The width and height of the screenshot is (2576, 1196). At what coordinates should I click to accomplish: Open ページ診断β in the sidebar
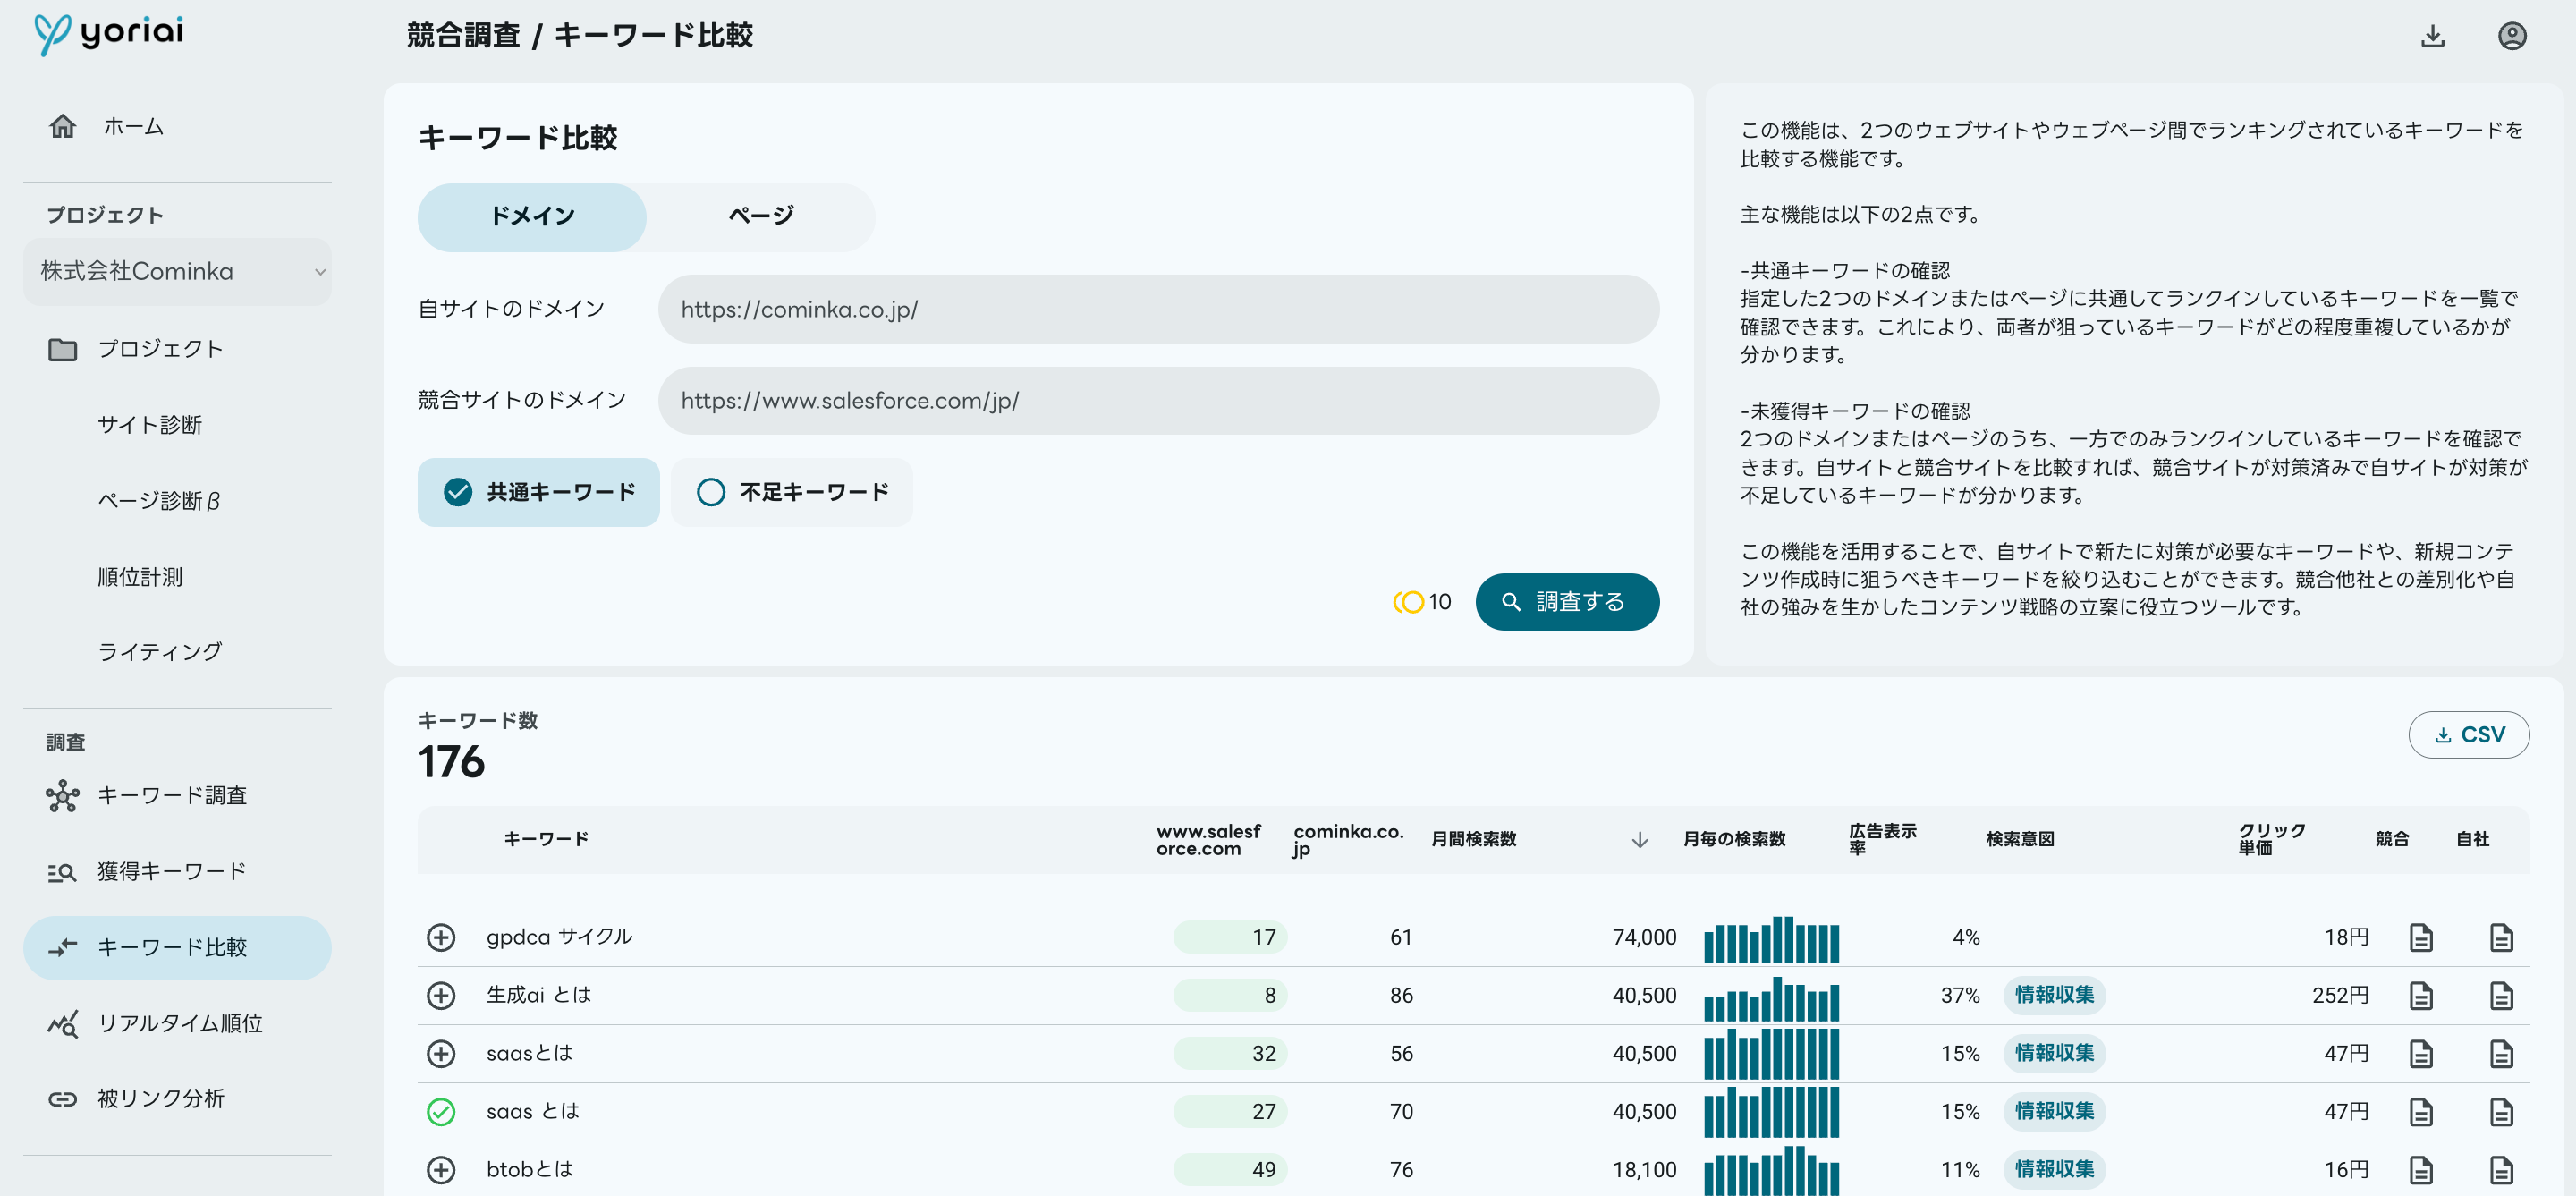click(159, 500)
